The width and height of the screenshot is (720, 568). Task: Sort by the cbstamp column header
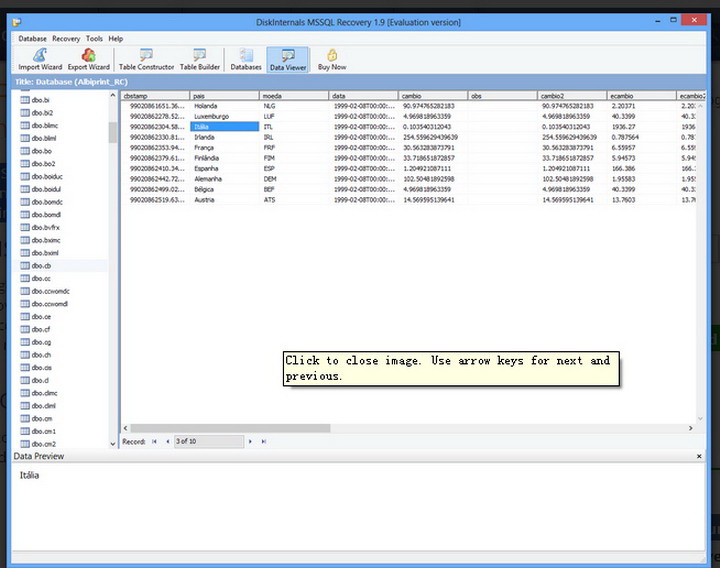click(155, 96)
